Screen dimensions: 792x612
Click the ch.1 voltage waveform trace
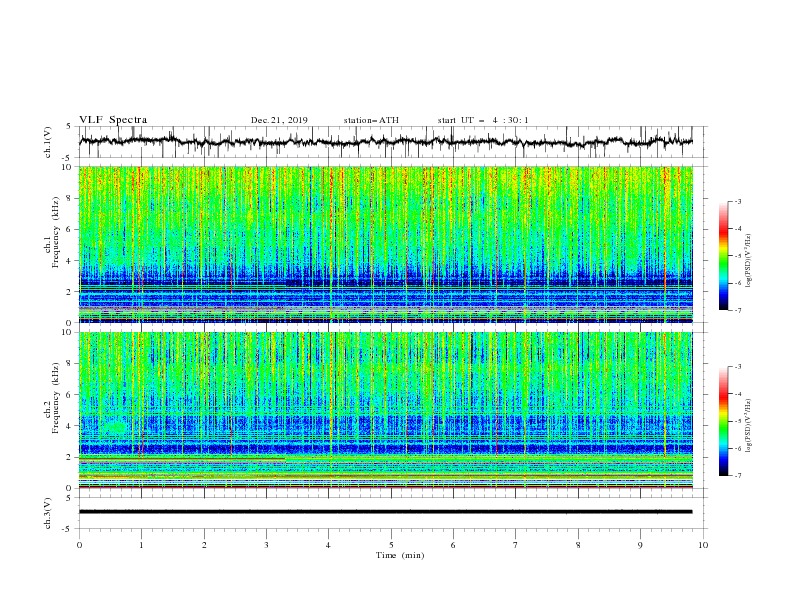point(386,142)
